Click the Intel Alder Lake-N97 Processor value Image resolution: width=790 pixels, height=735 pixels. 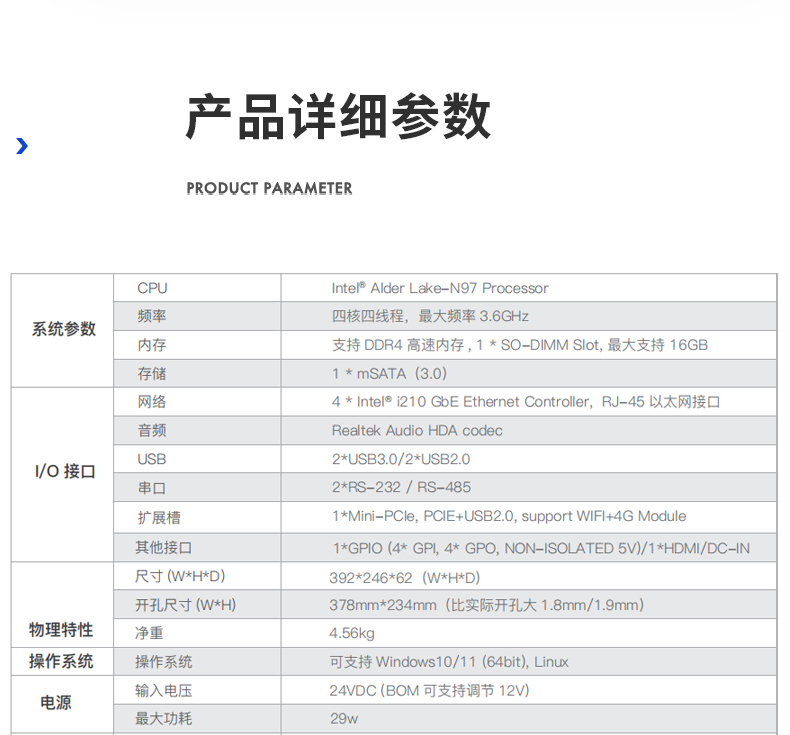[440, 288]
